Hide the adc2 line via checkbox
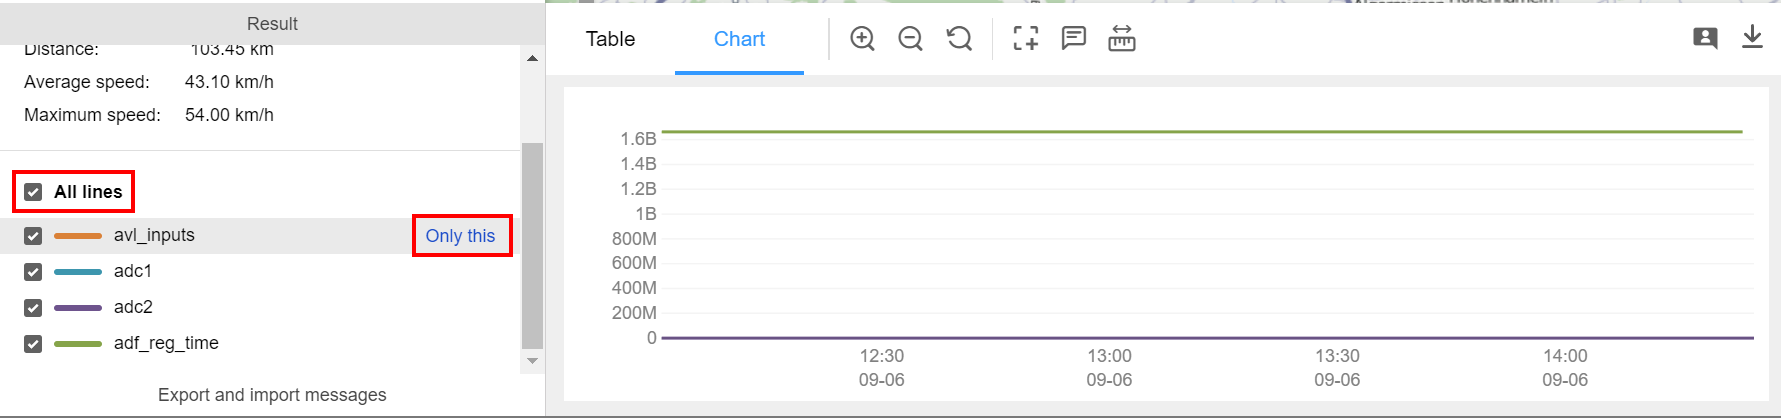The height and width of the screenshot is (418, 1781). tap(33, 308)
